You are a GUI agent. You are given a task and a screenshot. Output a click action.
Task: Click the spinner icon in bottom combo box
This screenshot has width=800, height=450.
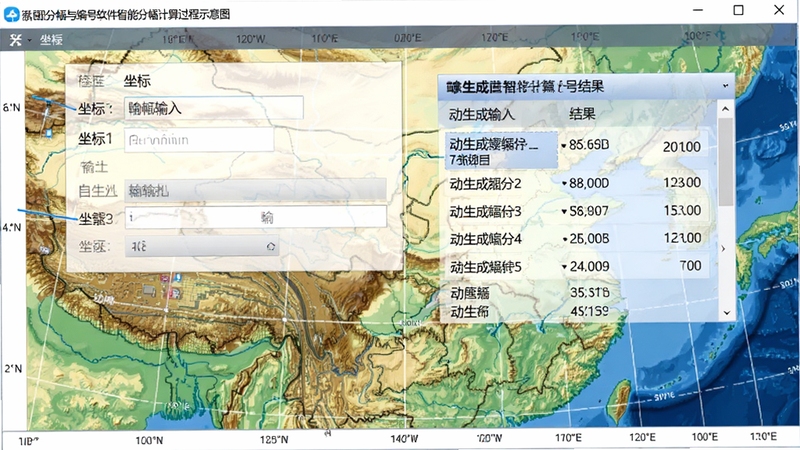(270, 247)
